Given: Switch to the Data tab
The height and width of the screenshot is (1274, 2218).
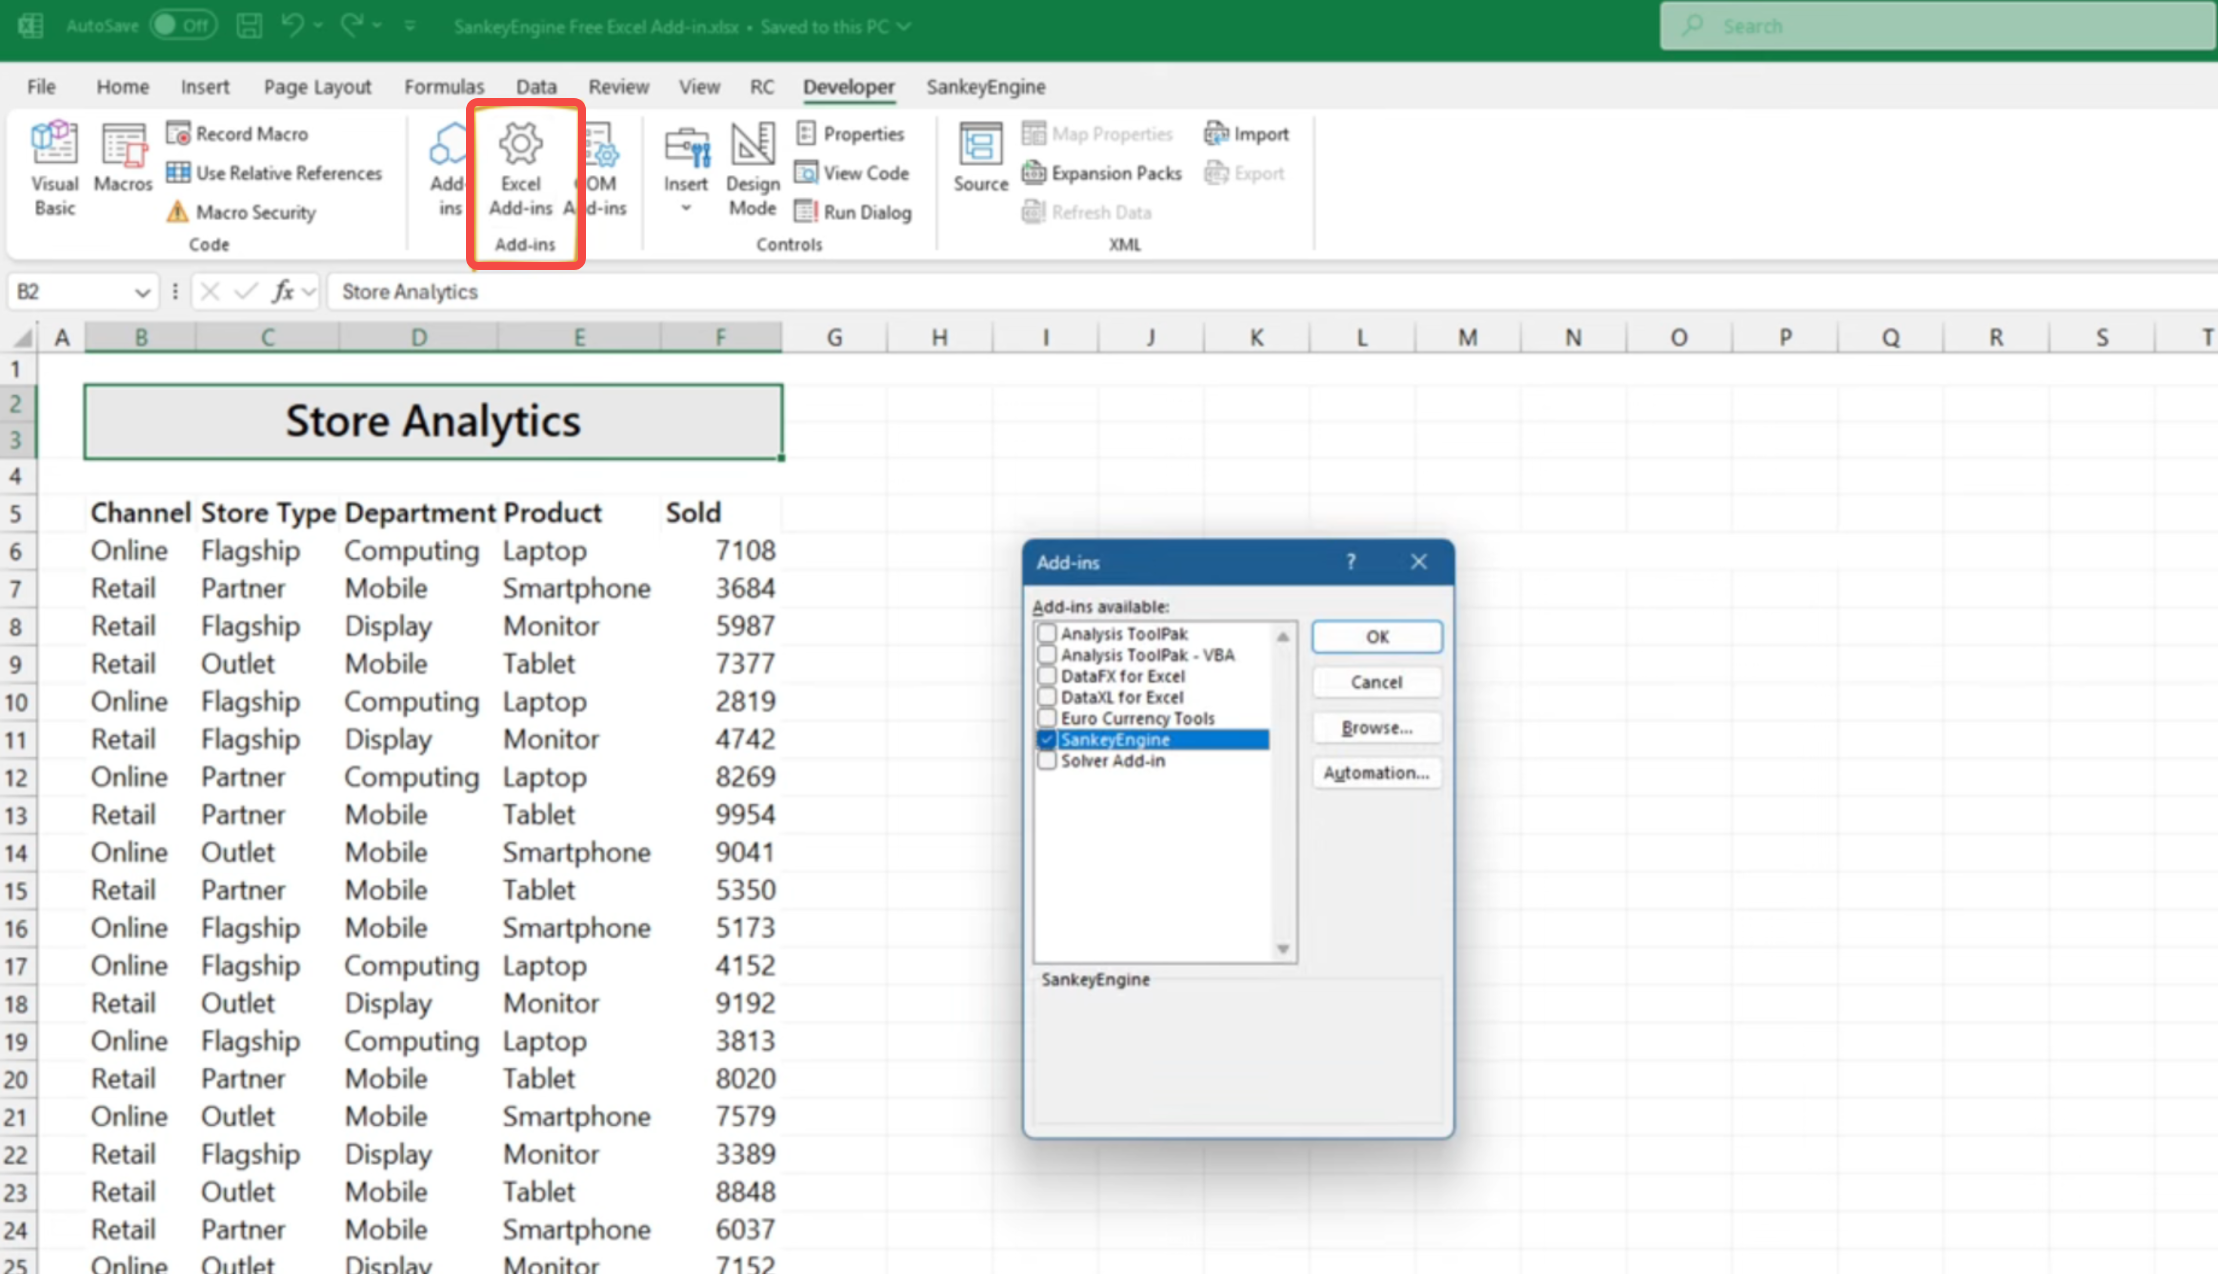Looking at the screenshot, I should point(536,87).
